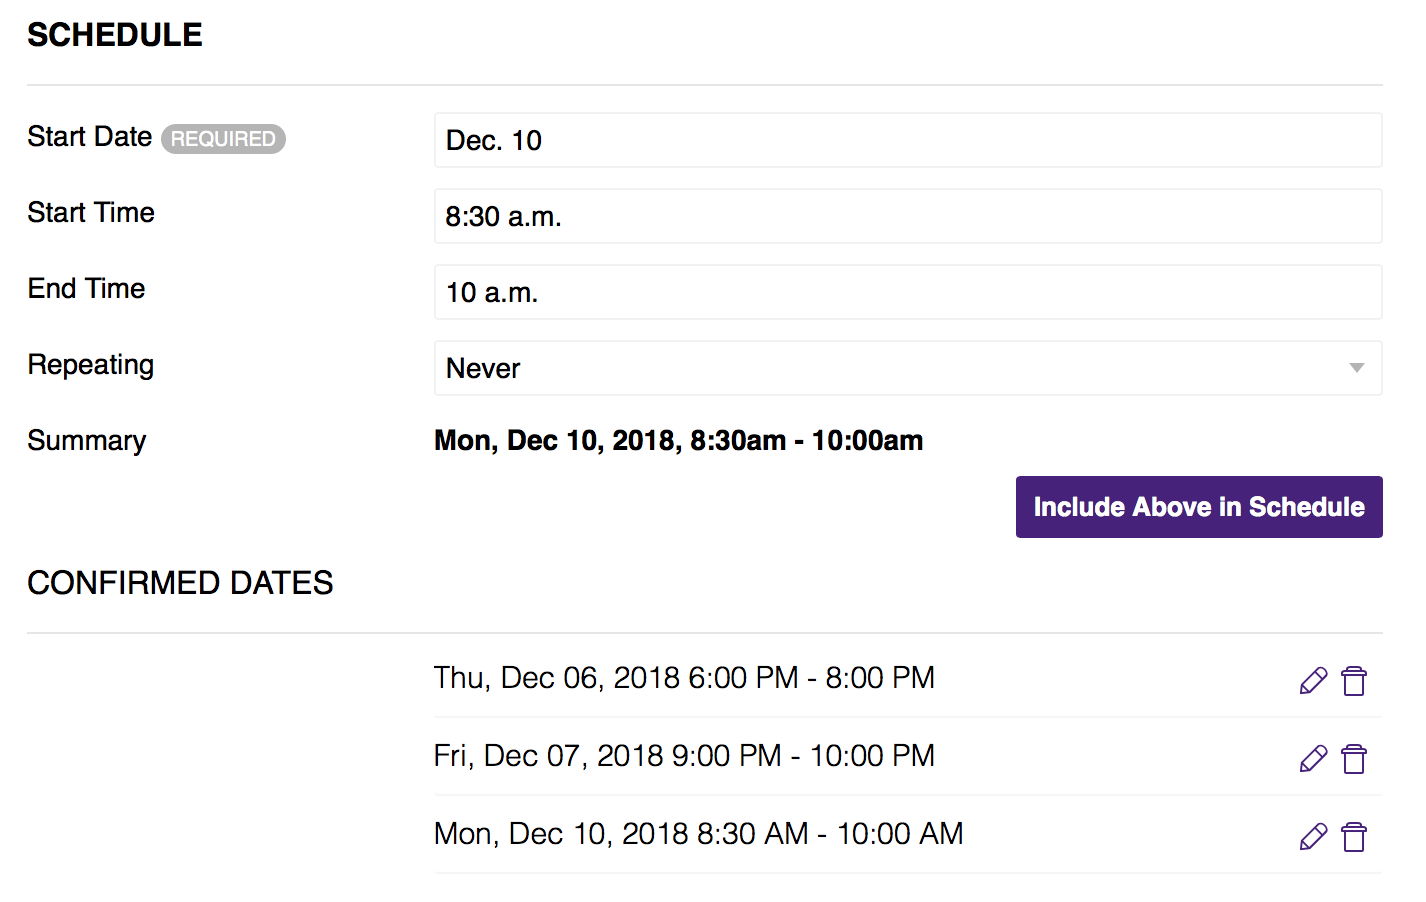The image size is (1426, 902).
Task: Click the dropdown arrow beside Never
Action: 1356,368
